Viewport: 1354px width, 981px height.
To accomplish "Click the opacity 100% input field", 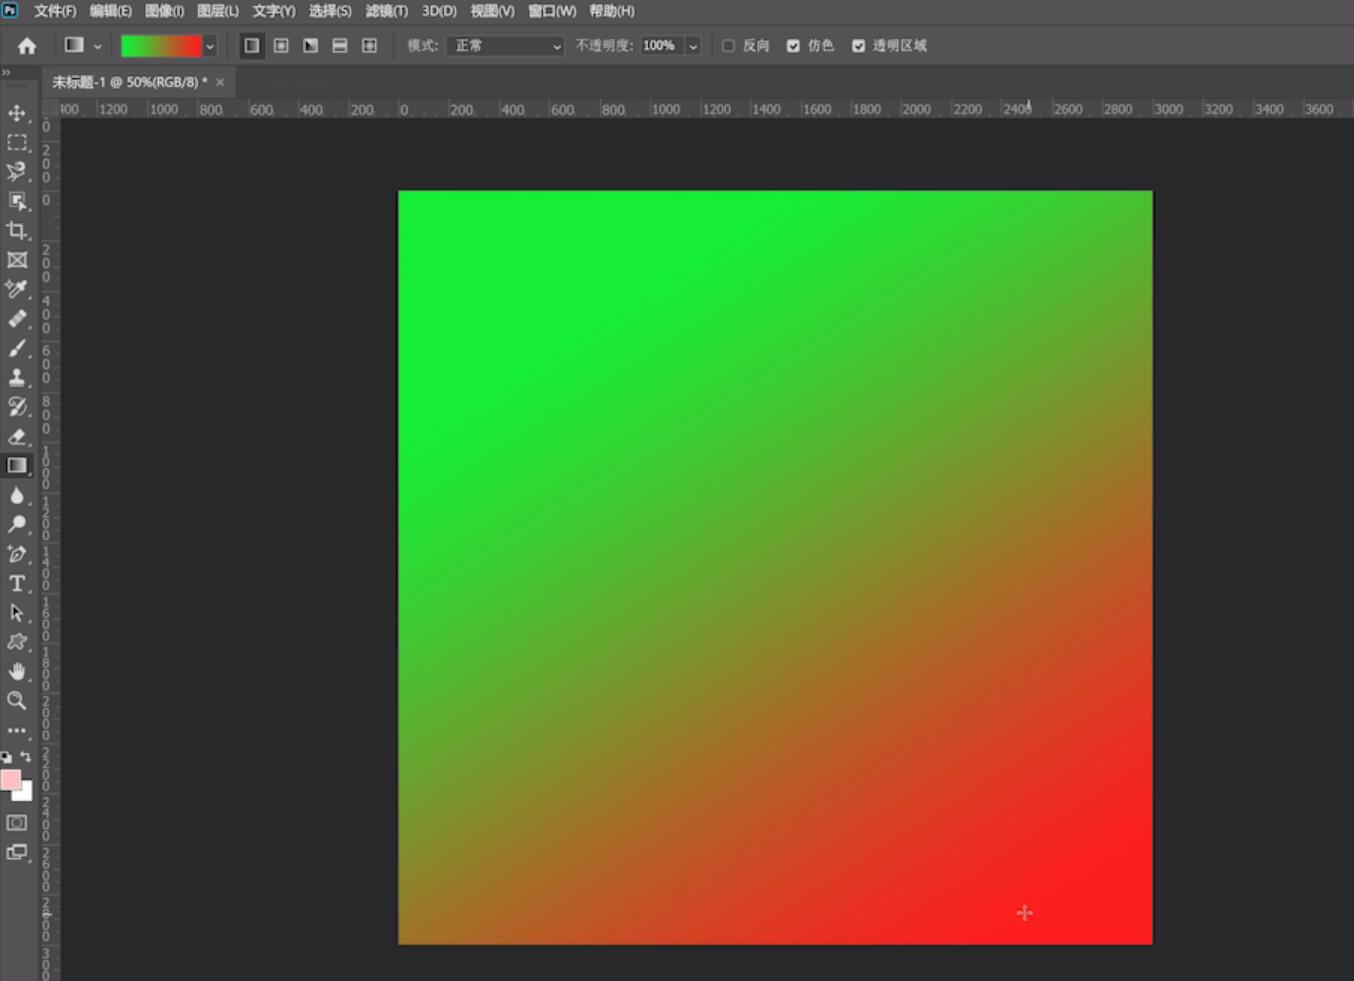I will pos(660,46).
